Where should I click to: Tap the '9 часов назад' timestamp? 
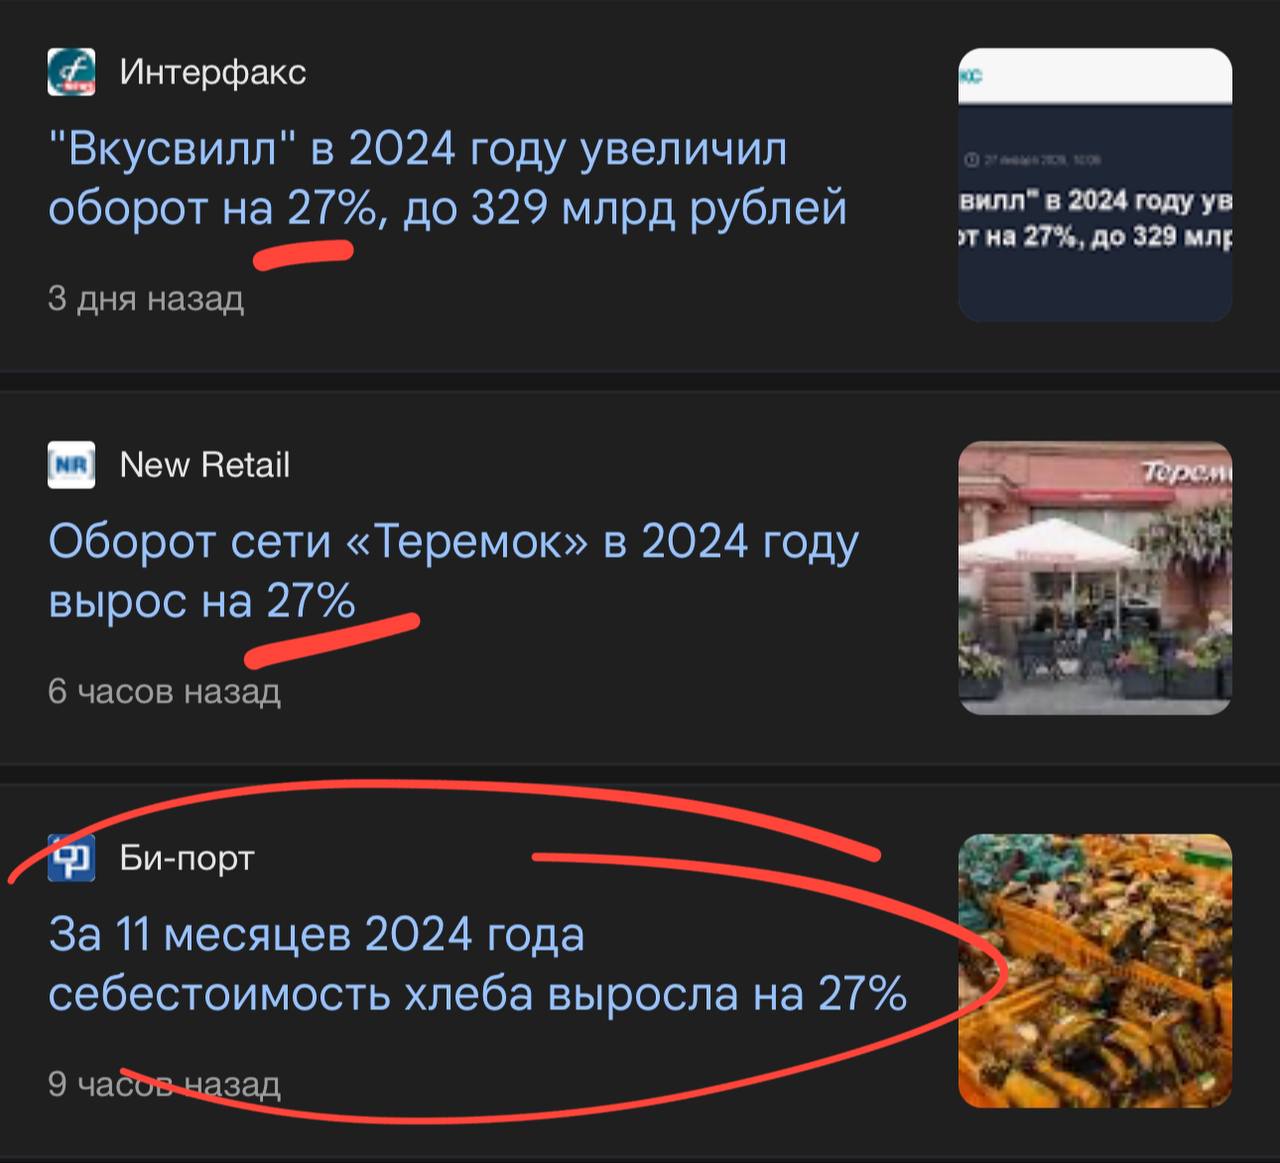click(164, 1084)
